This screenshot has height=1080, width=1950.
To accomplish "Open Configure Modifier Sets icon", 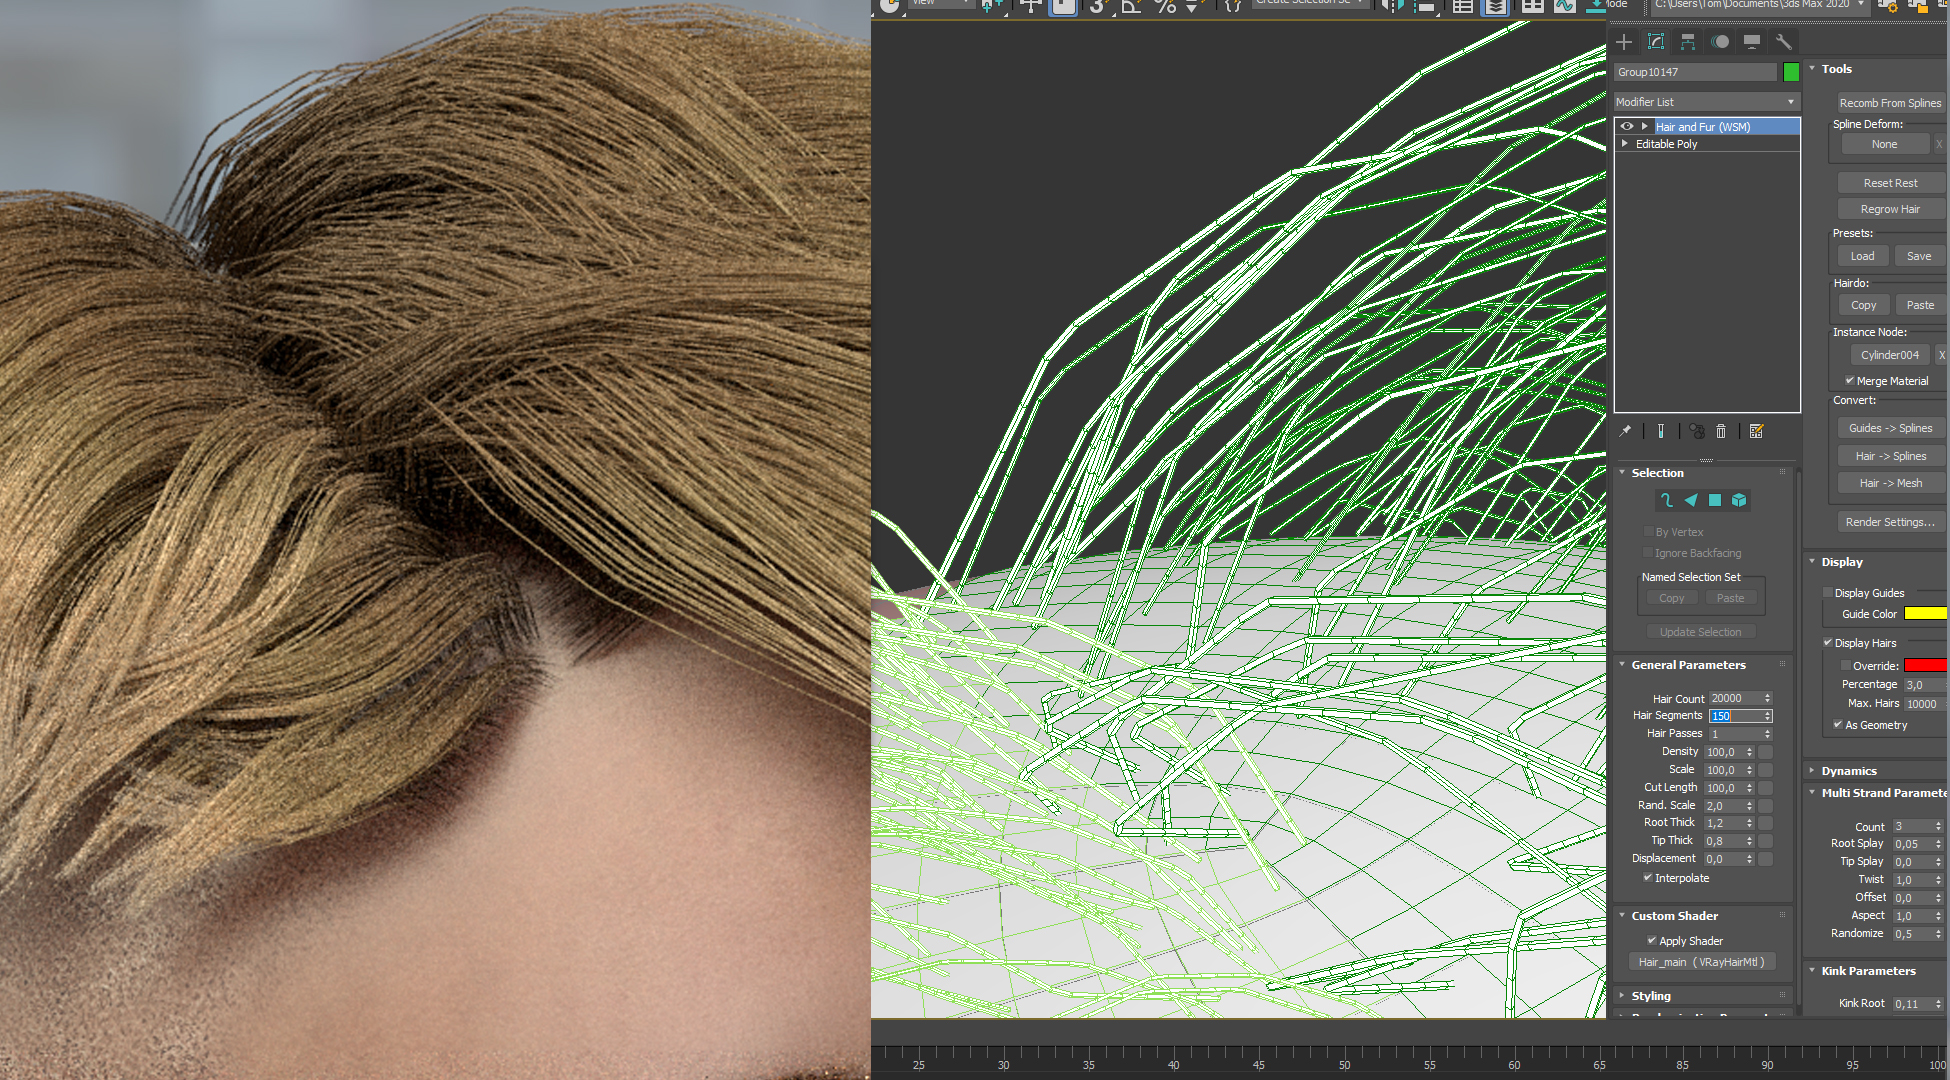I will (1757, 431).
